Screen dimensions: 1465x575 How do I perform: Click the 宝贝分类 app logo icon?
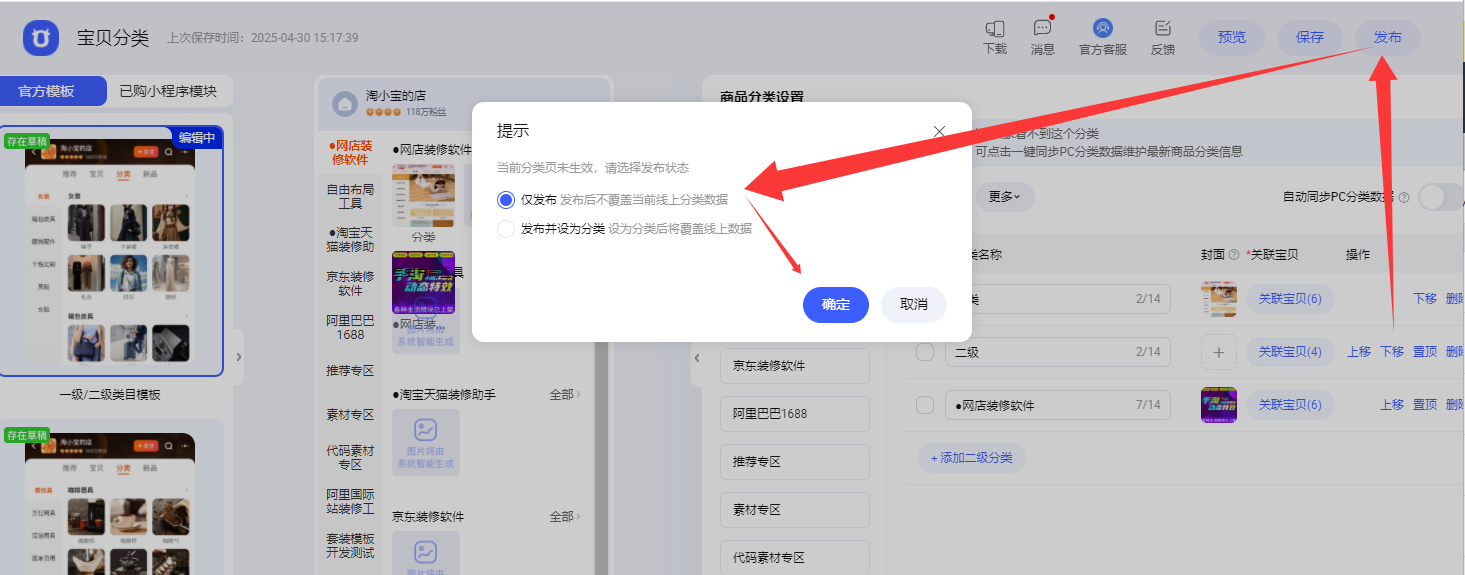pos(42,37)
